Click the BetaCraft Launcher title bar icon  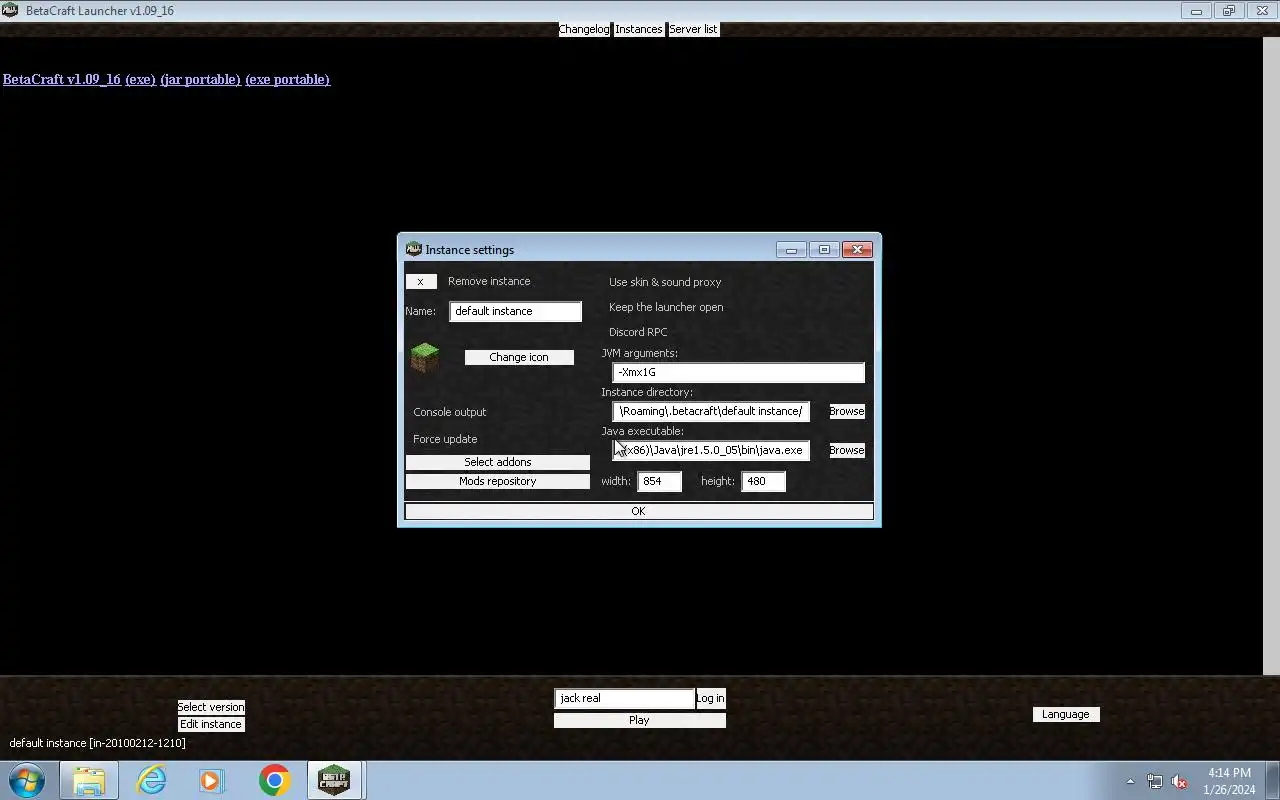coord(10,10)
